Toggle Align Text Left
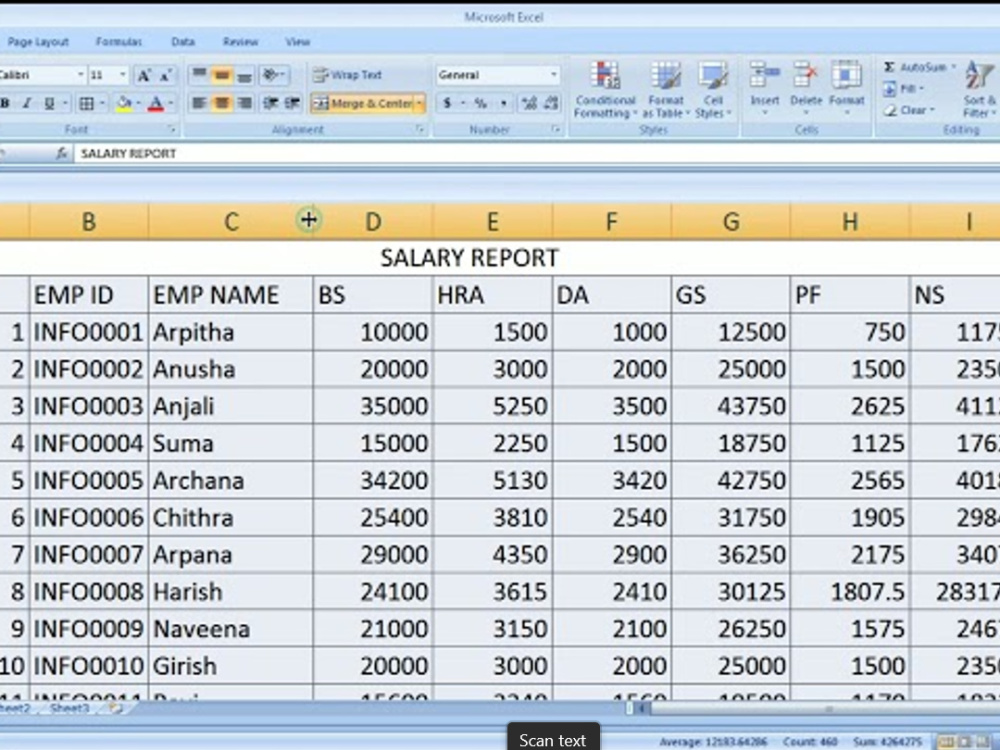 (x=199, y=103)
